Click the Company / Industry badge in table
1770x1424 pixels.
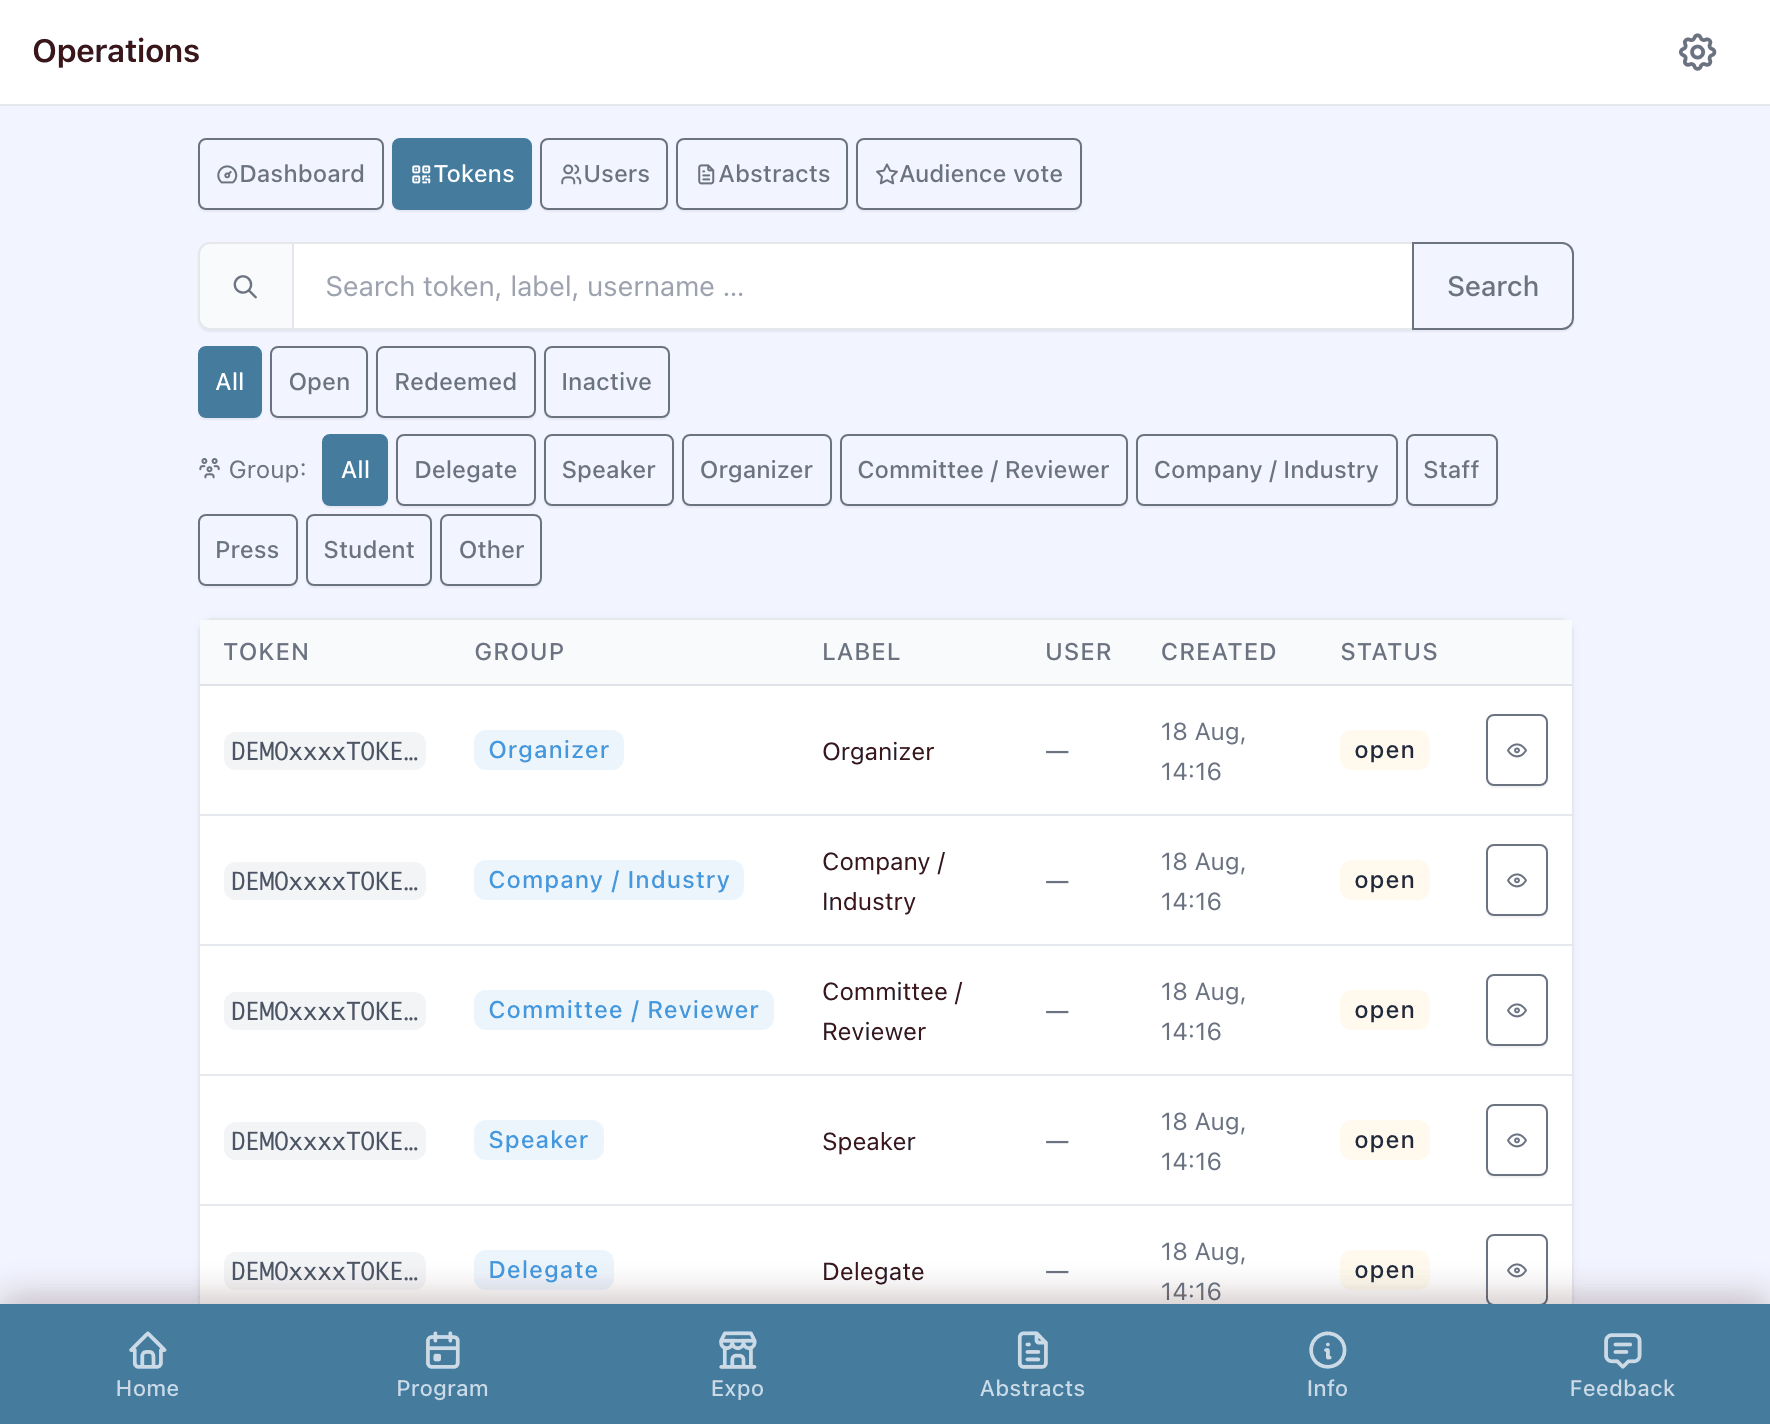click(609, 880)
